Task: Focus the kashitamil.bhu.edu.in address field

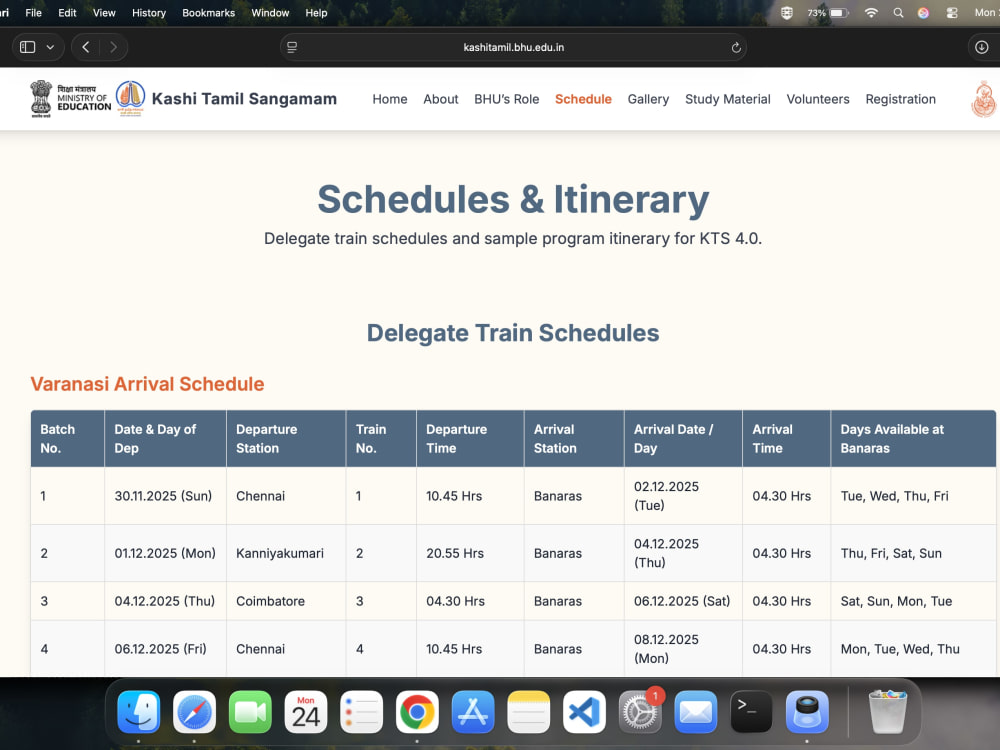Action: click(513, 47)
